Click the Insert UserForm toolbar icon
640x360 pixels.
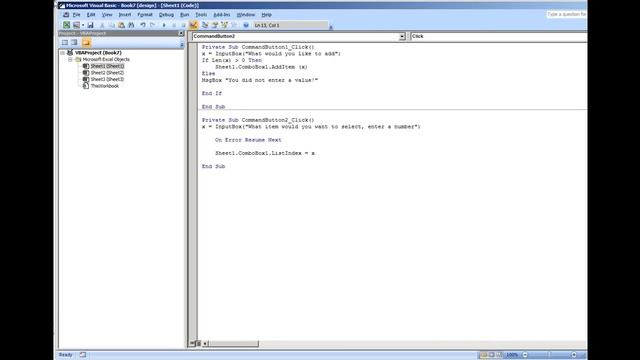point(76,25)
